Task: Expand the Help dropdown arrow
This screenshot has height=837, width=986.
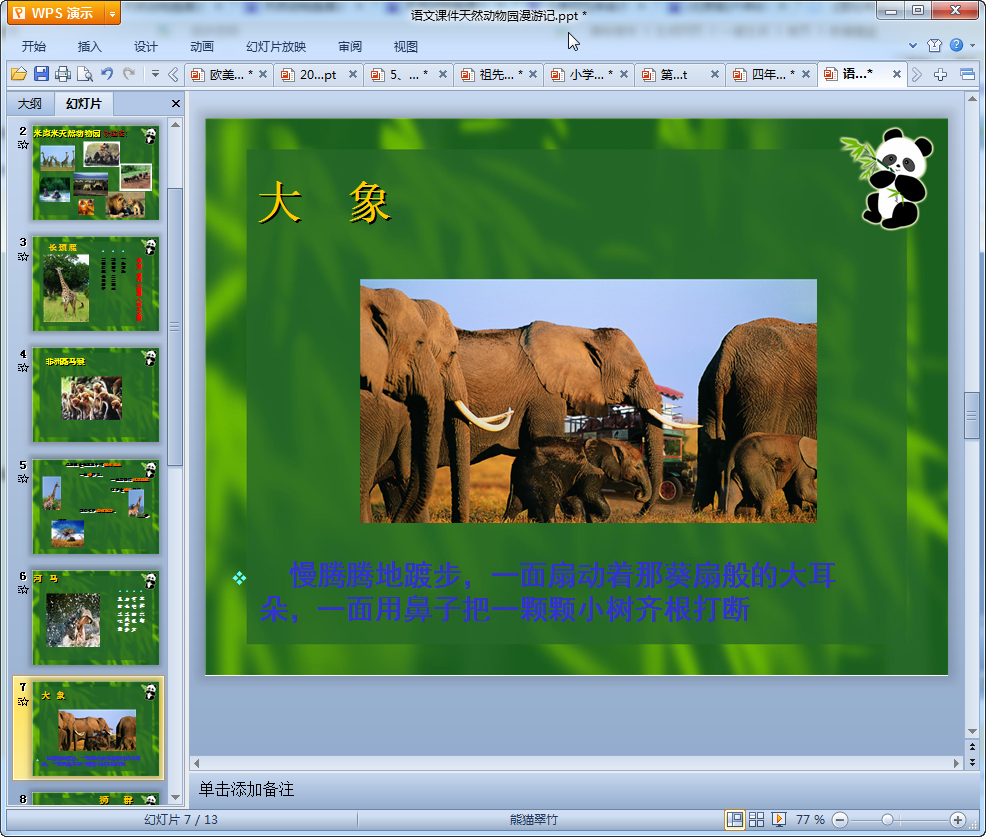Action: click(x=973, y=45)
